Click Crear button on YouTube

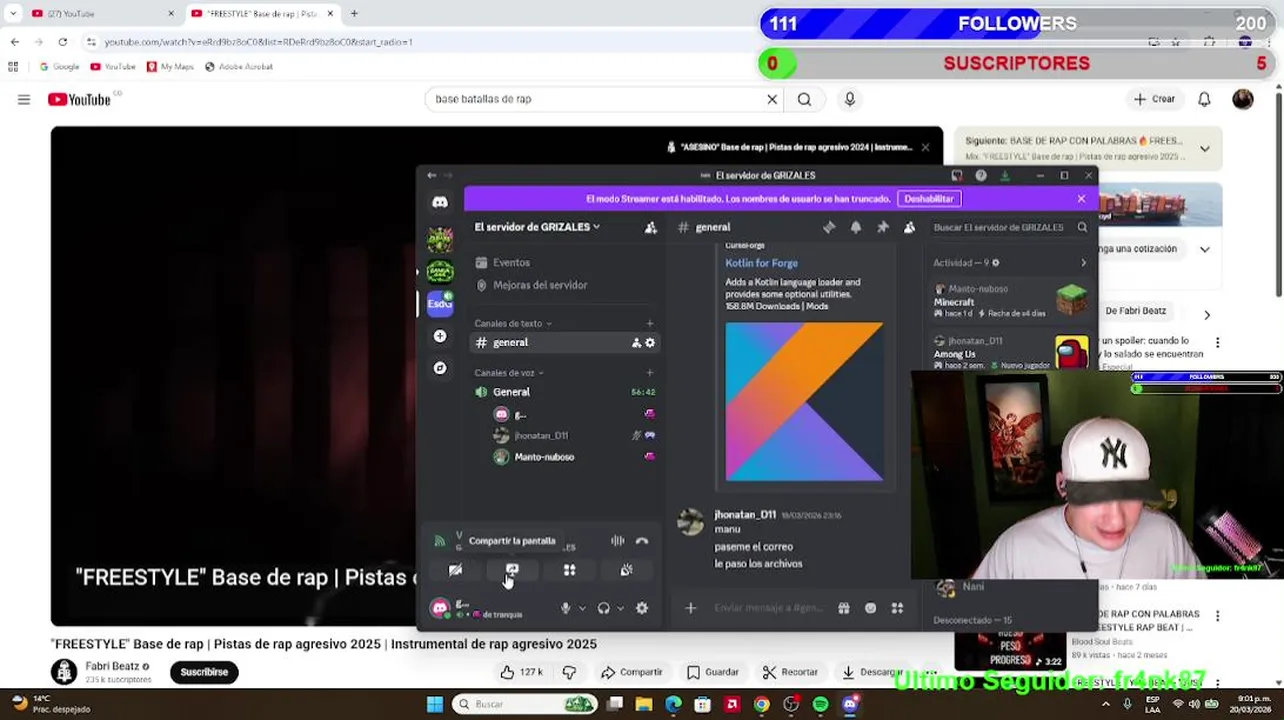tap(1154, 99)
